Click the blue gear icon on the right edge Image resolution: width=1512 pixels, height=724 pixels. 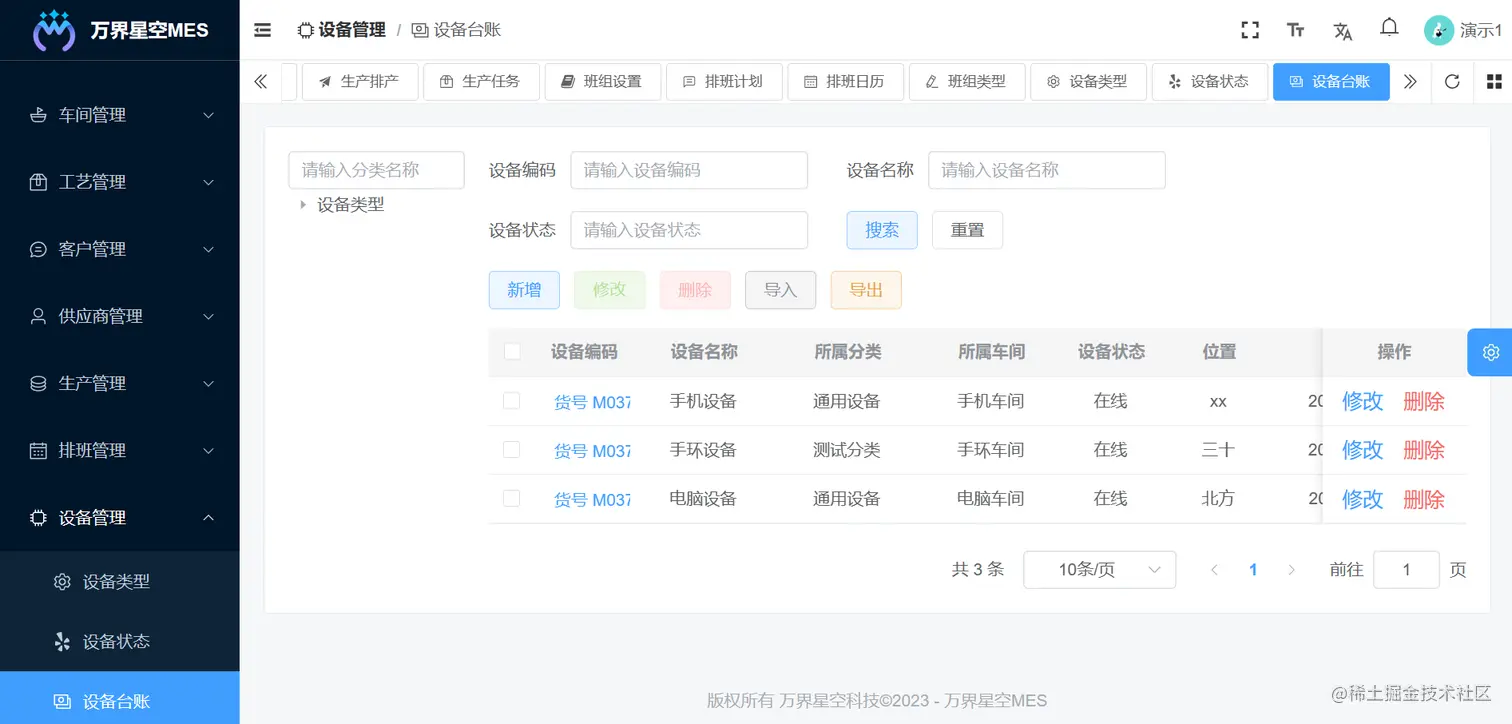(1490, 352)
